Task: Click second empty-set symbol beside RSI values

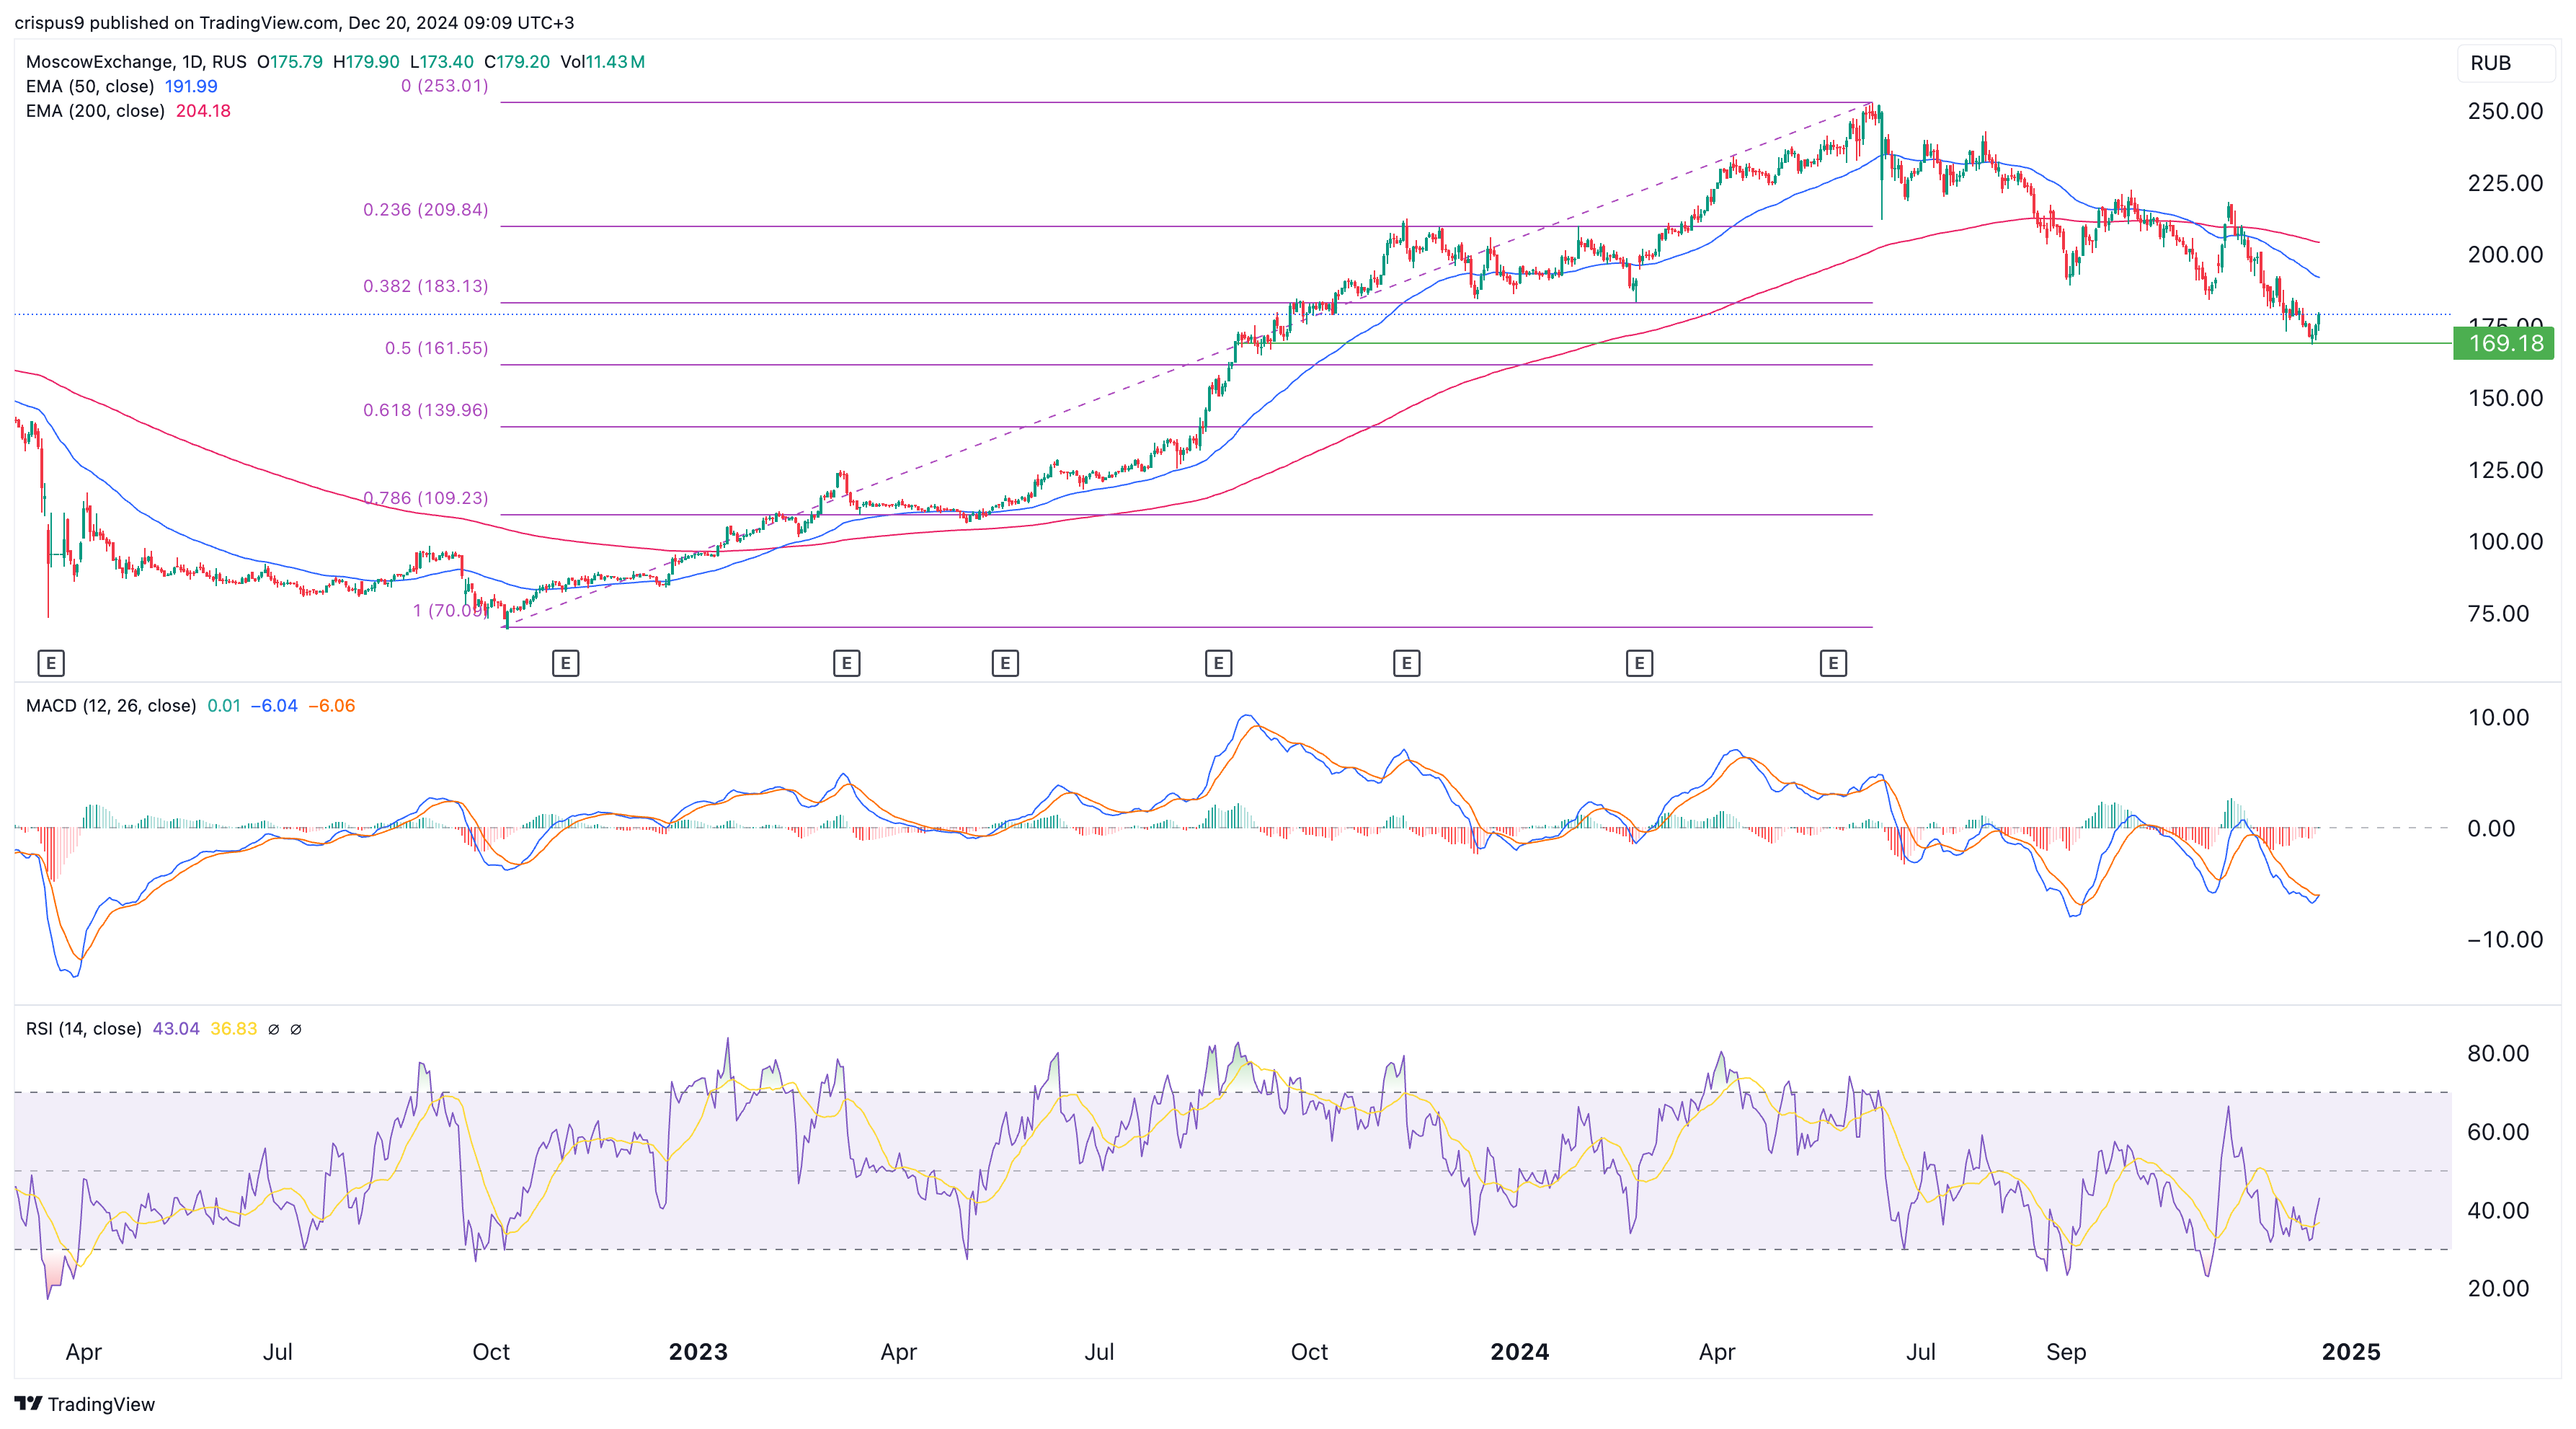Action: (x=296, y=1029)
